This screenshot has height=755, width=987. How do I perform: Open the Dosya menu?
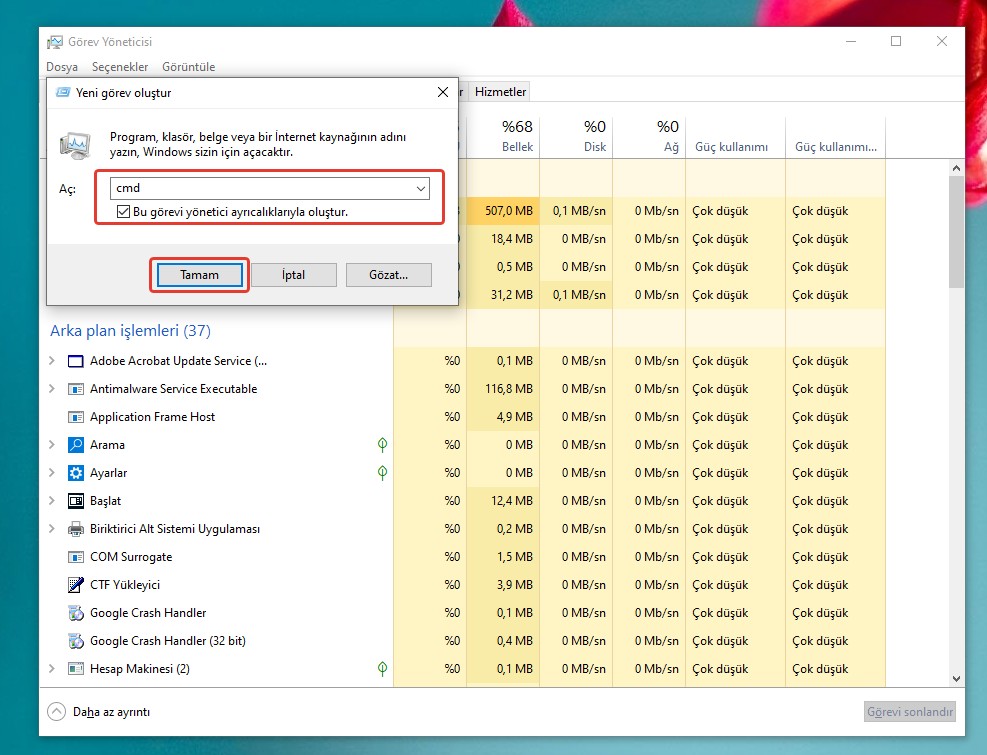pos(62,67)
